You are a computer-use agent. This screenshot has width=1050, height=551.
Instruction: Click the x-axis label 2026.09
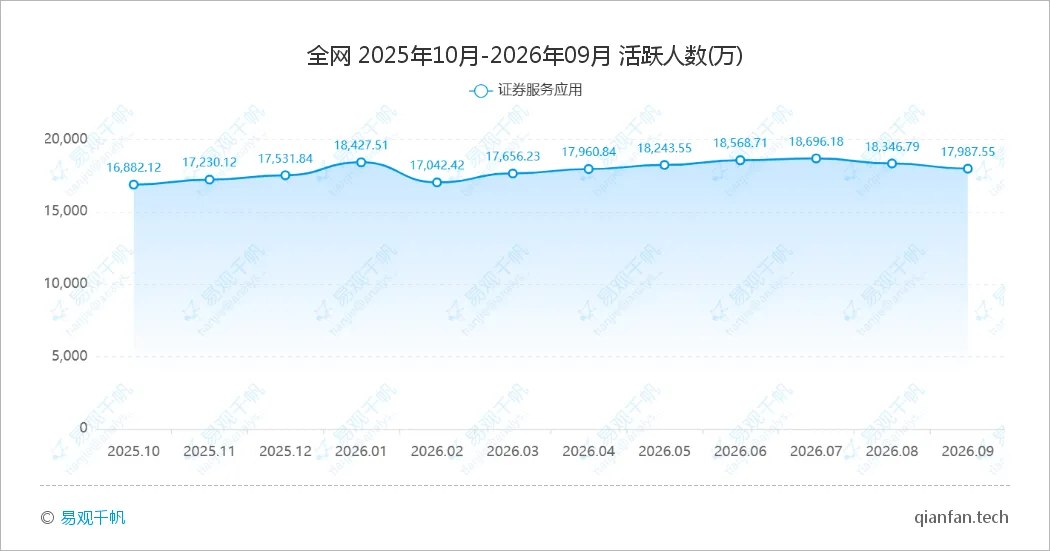[x=968, y=451]
